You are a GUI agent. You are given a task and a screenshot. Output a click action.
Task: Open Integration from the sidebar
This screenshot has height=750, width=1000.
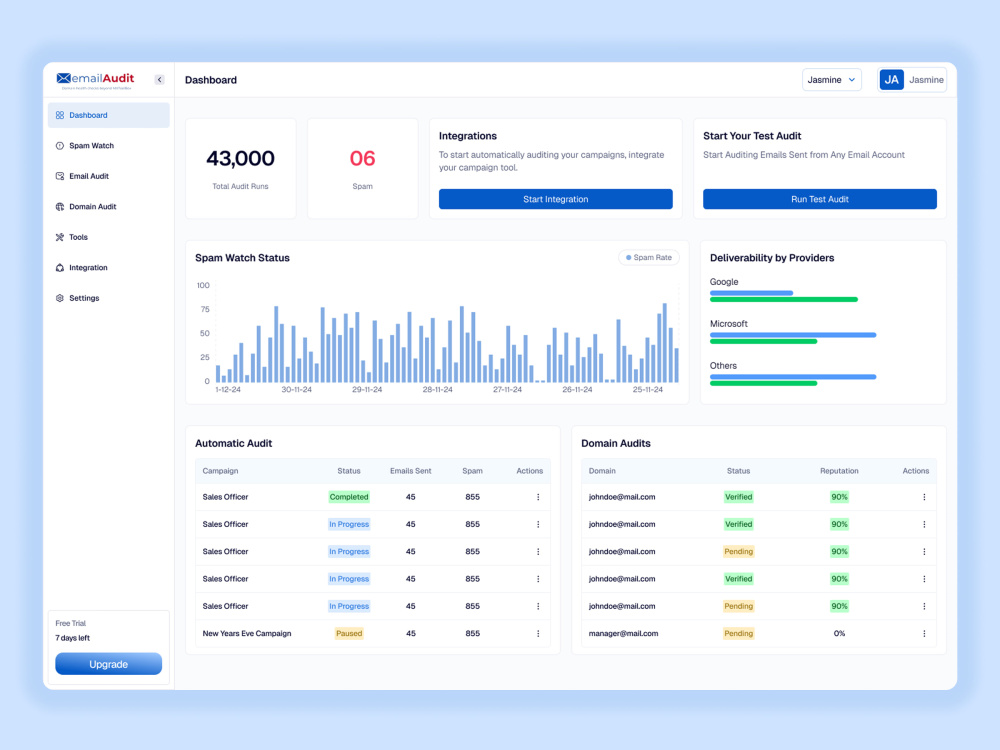108,268
